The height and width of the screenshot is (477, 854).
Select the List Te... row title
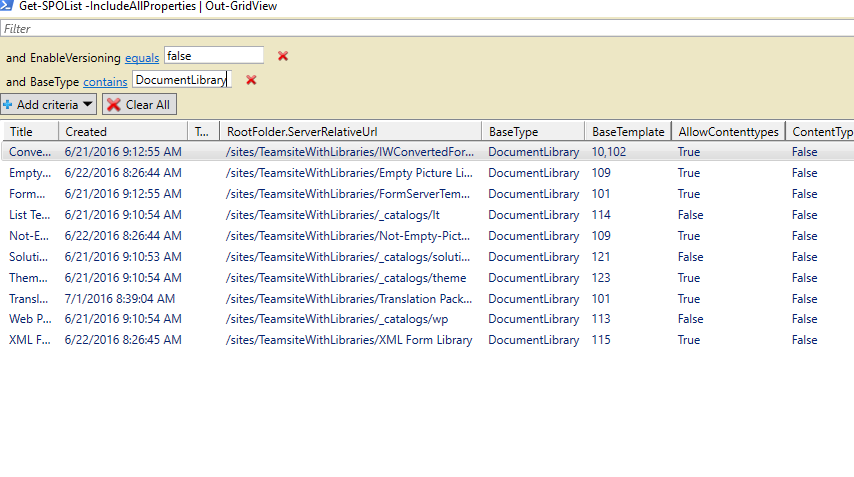pos(29,215)
